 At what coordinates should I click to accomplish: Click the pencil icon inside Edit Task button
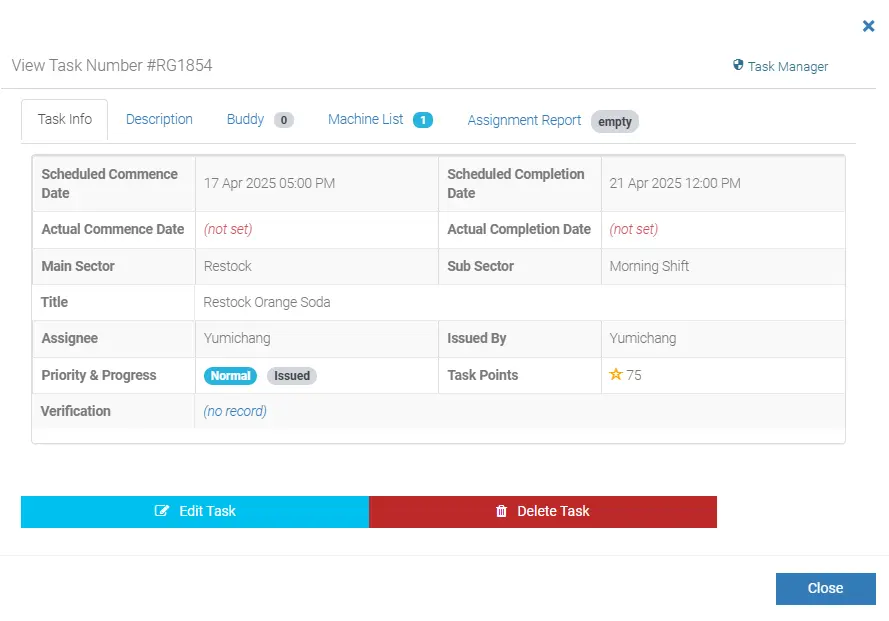tap(160, 511)
